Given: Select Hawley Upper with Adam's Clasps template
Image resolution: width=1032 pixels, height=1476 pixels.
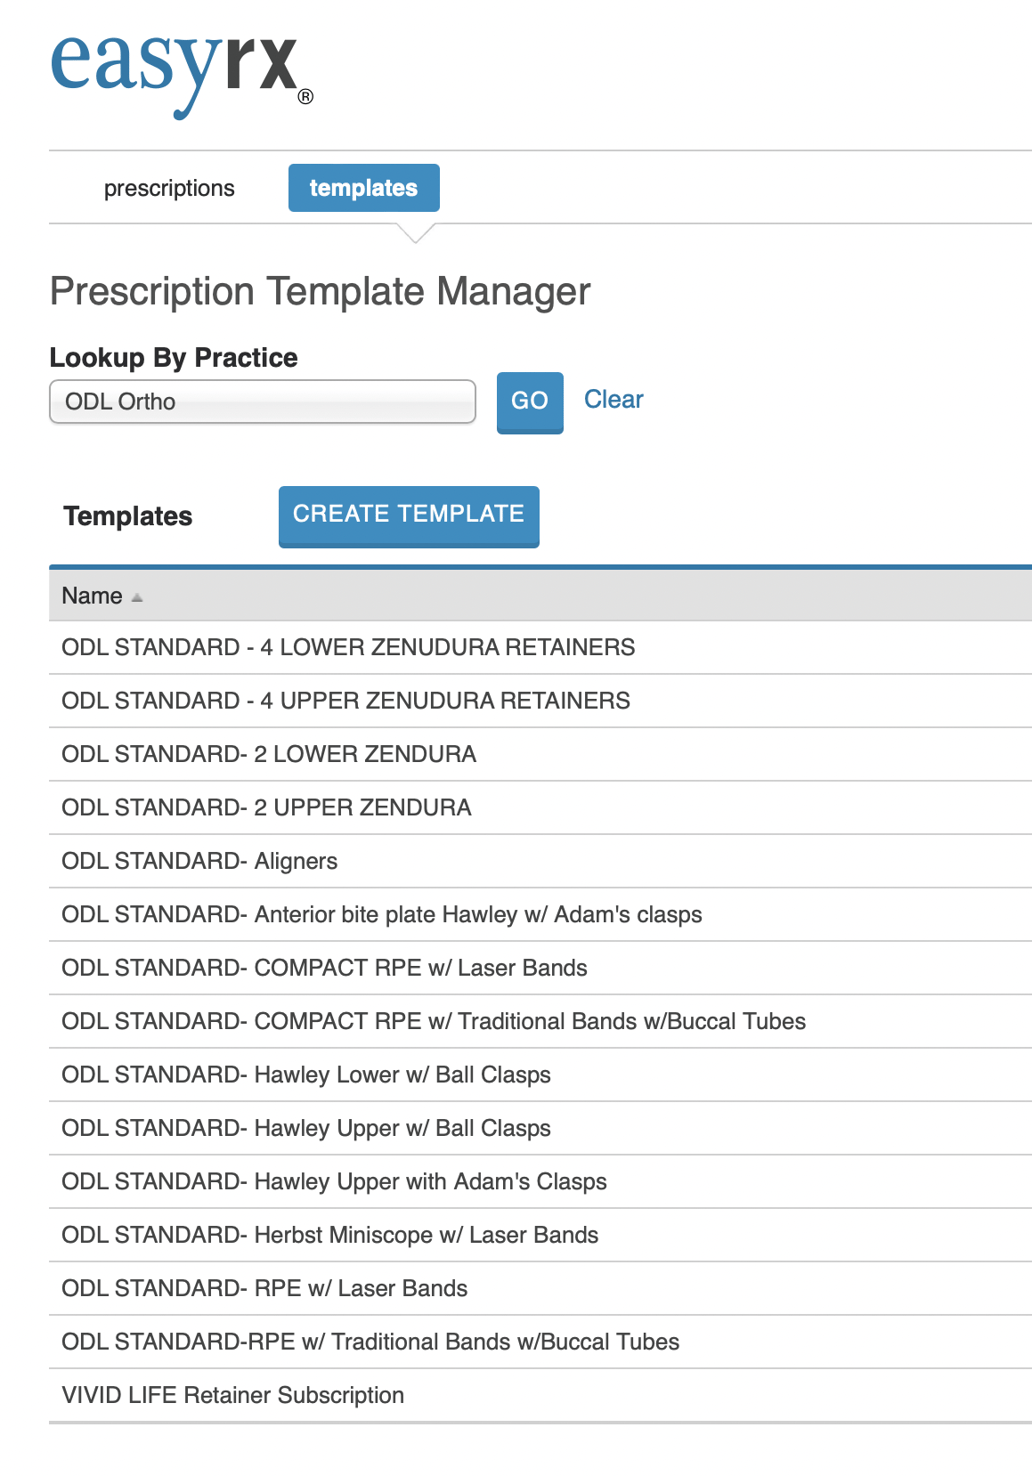Looking at the screenshot, I should pos(334,1182).
